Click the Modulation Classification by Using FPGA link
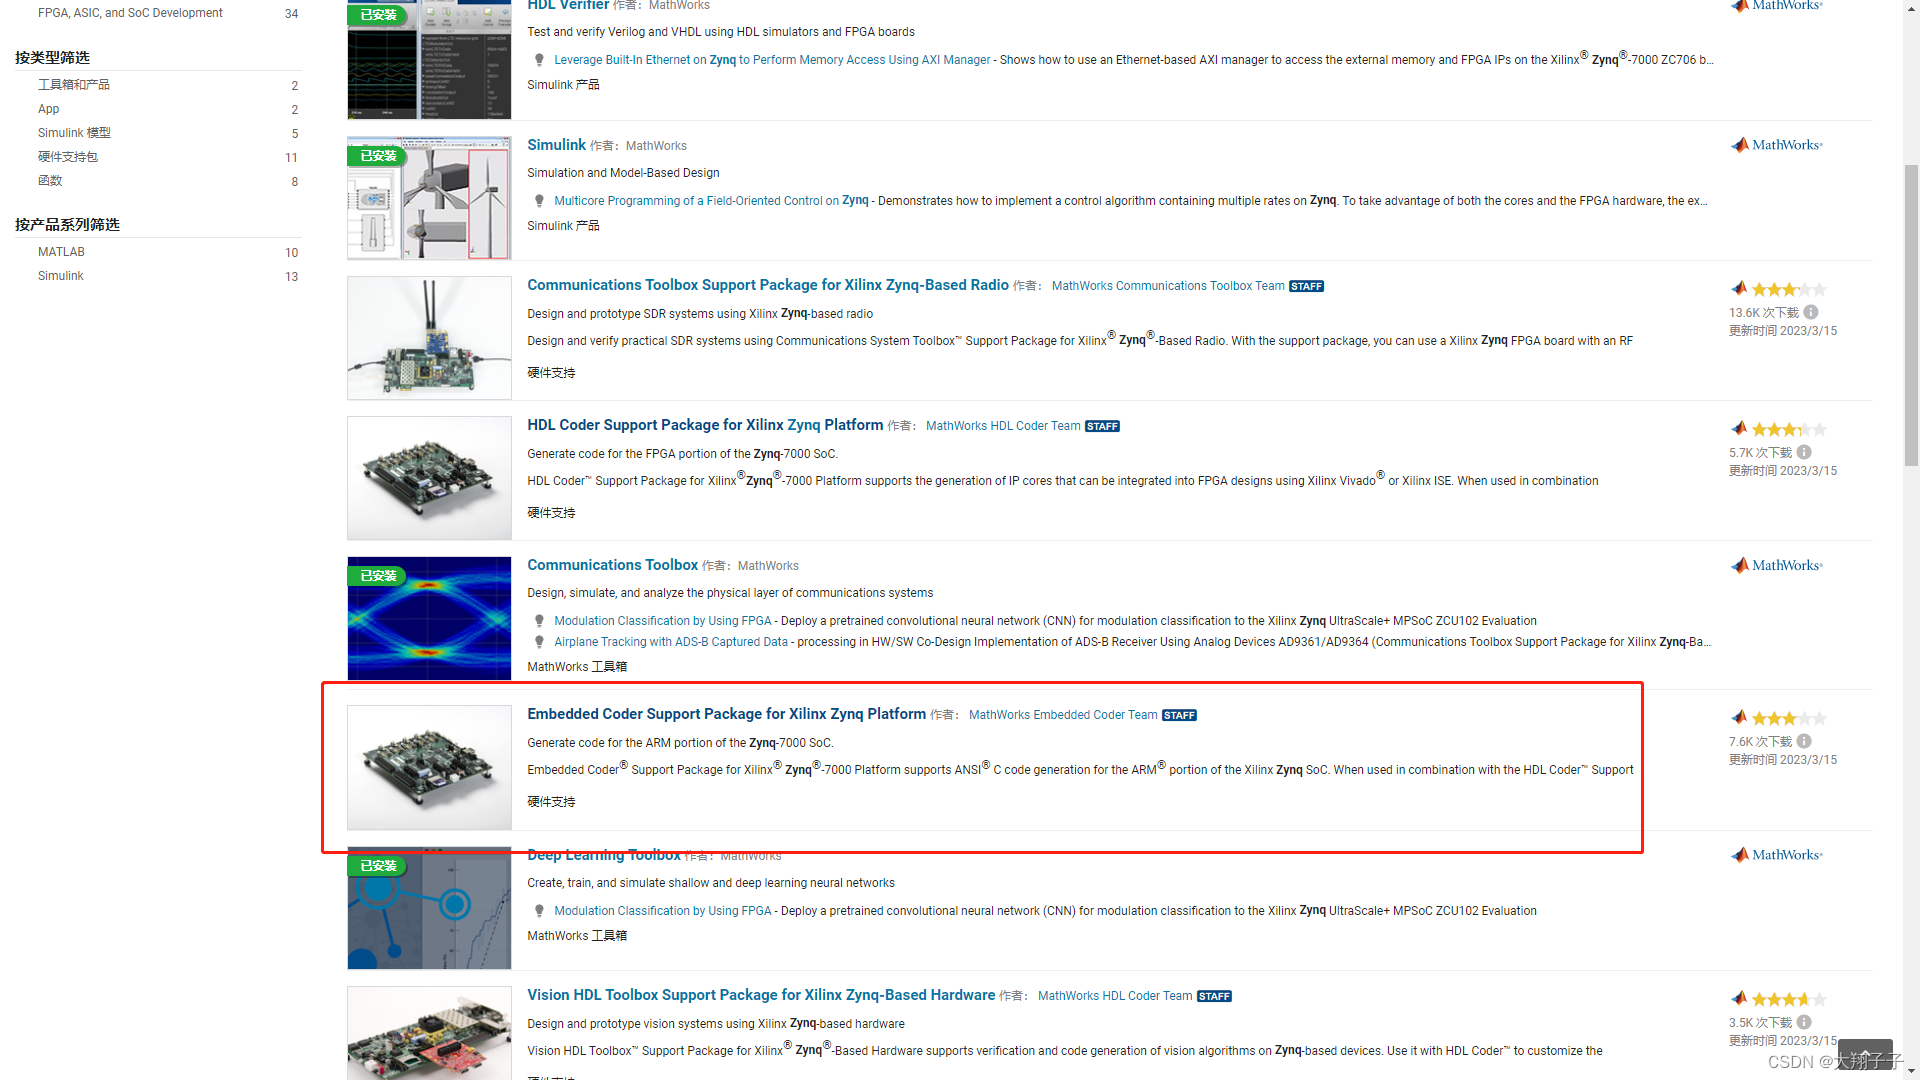The image size is (1920, 1080). tap(663, 620)
